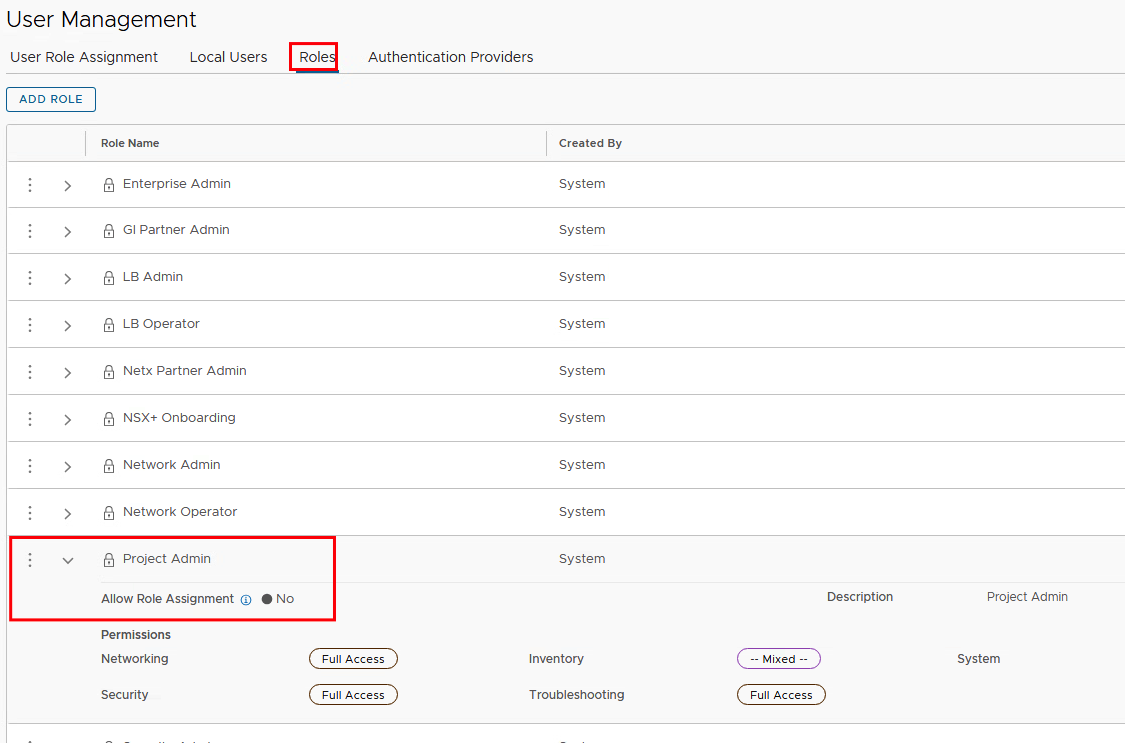Collapse the Project Admin role row
Screen dimensions: 1125x743
68,561
